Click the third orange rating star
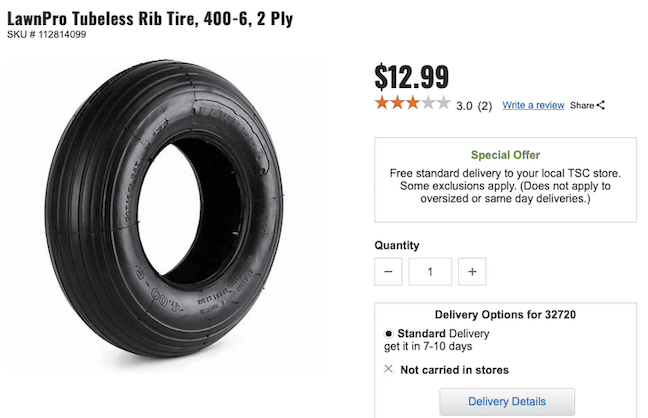 coord(413,103)
